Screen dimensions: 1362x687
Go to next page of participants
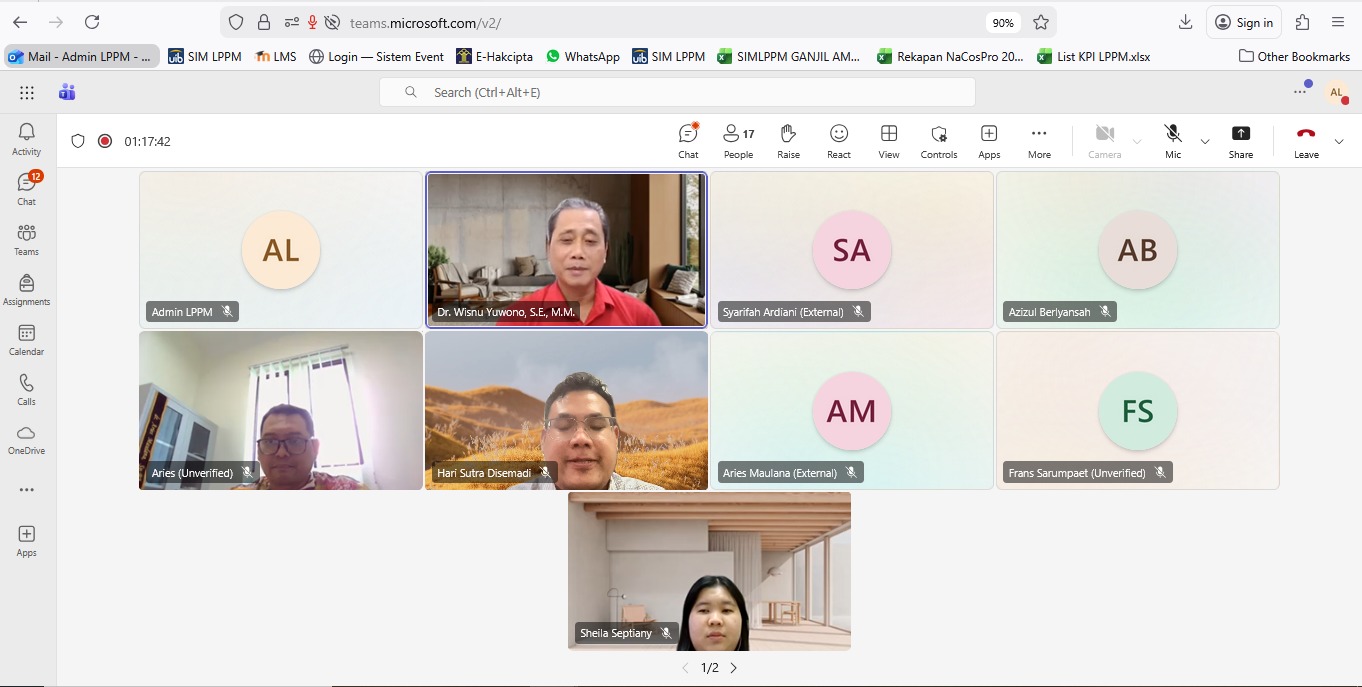click(x=733, y=668)
